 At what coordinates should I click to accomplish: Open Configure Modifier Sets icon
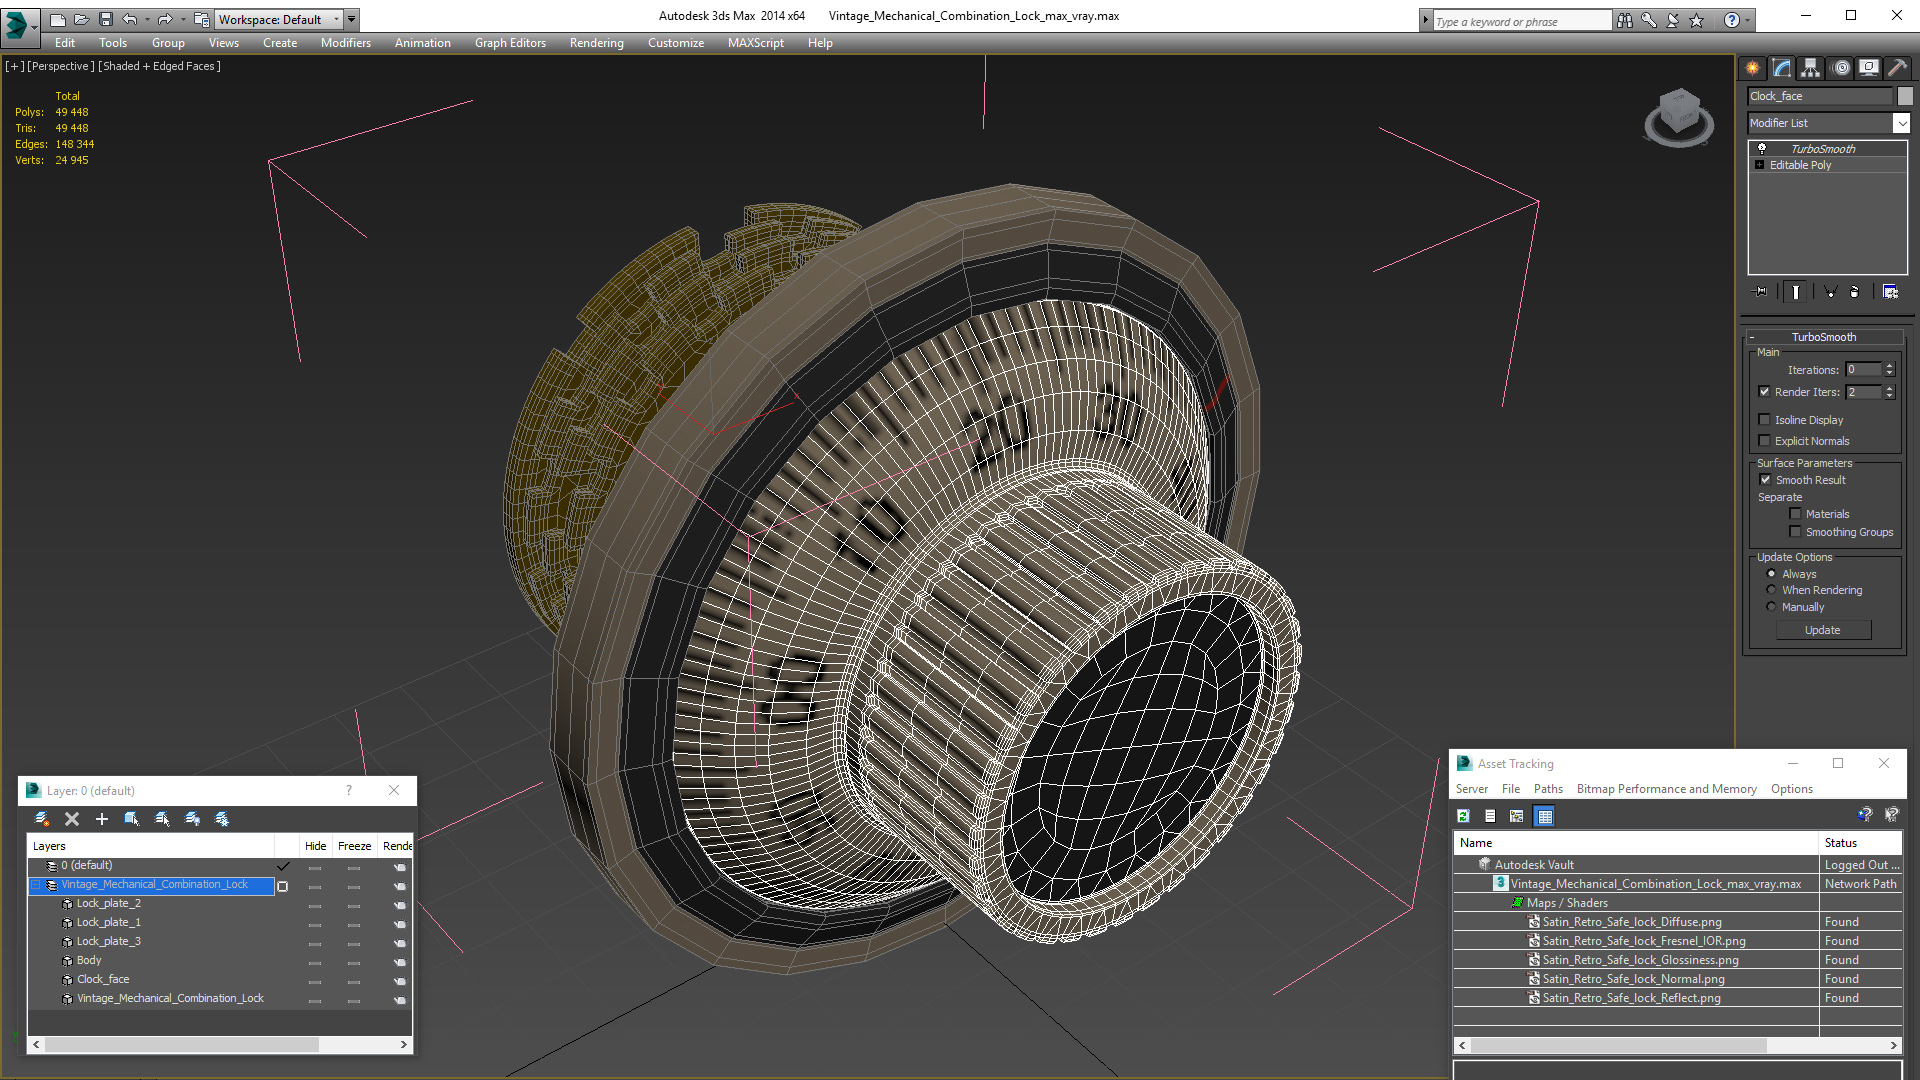[1890, 292]
